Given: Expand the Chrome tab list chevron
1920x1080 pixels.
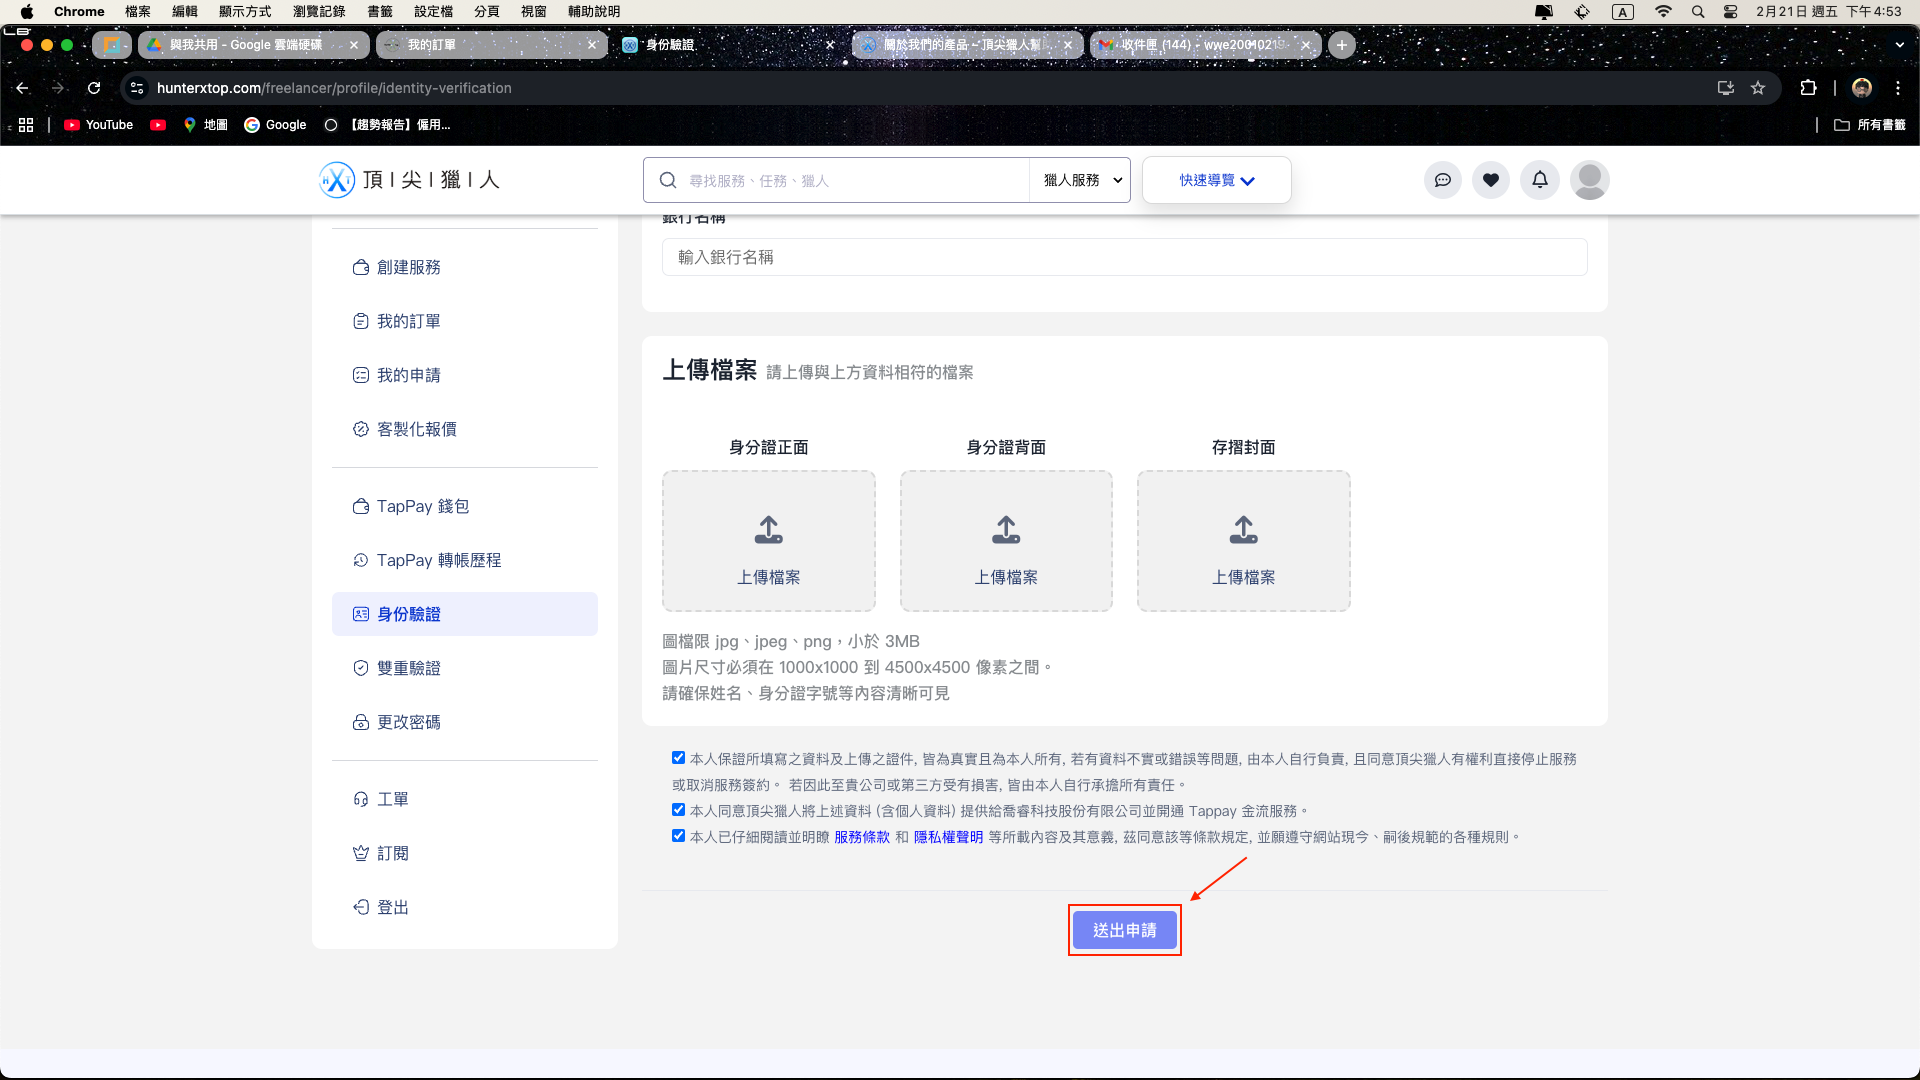Looking at the screenshot, I should click(1899, 45).
